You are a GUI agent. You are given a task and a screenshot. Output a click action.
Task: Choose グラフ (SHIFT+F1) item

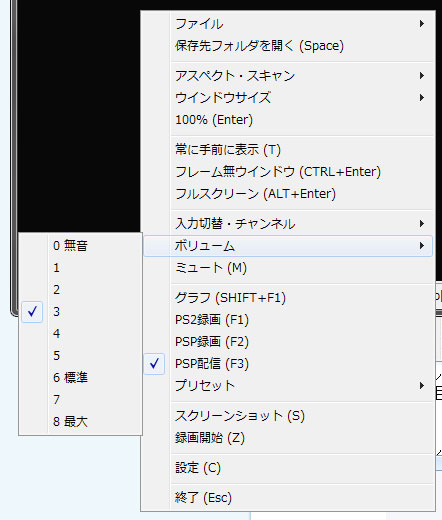pos(288,298)
